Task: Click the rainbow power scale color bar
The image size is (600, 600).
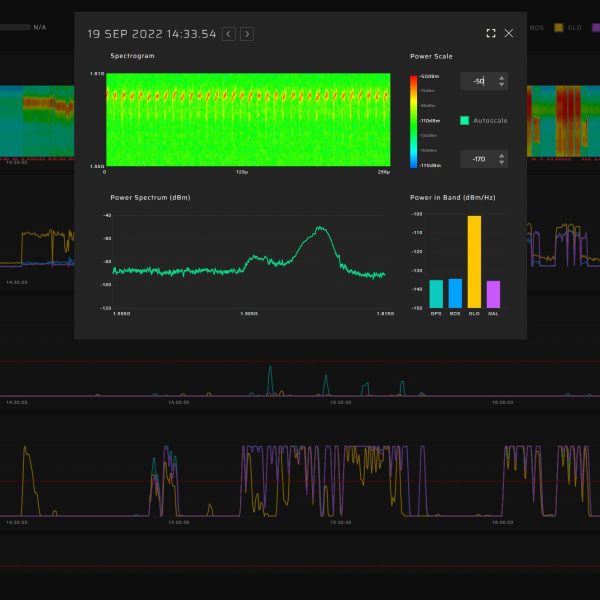Action: 413,122
